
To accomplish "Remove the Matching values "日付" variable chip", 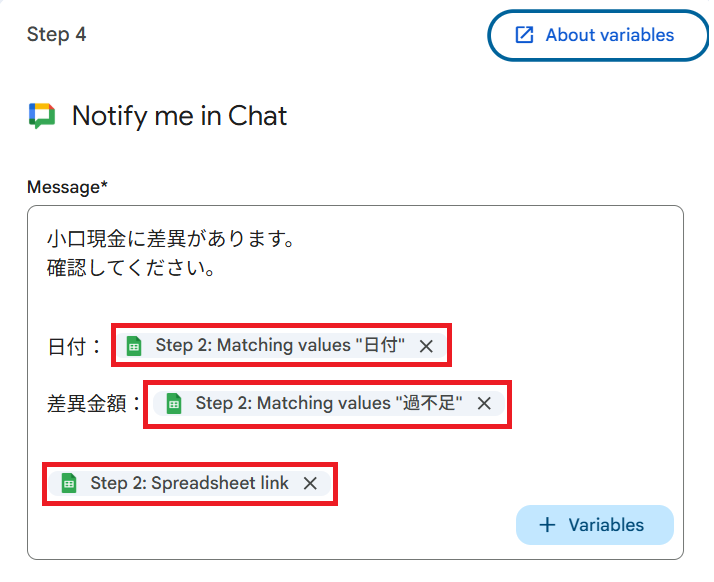I will point(426,346).
